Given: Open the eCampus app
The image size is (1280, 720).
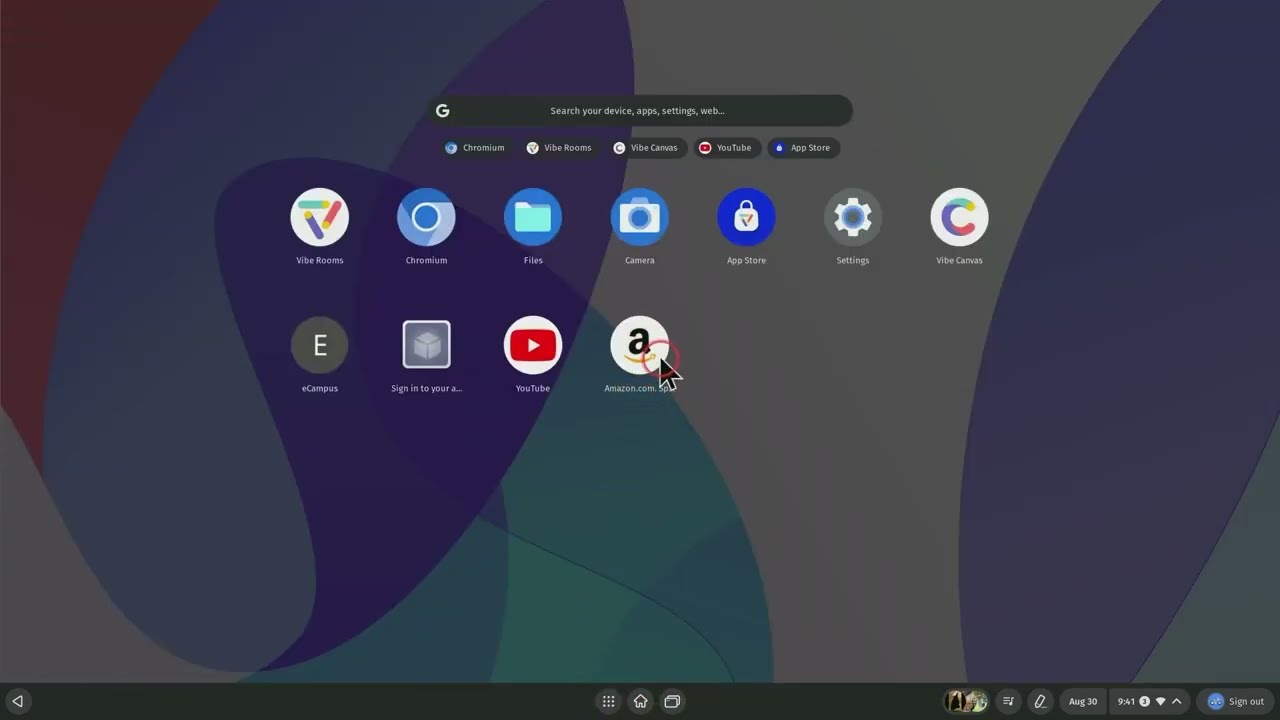Looking at the screenshot, I should pyautogui.click(x=319, y=346).
